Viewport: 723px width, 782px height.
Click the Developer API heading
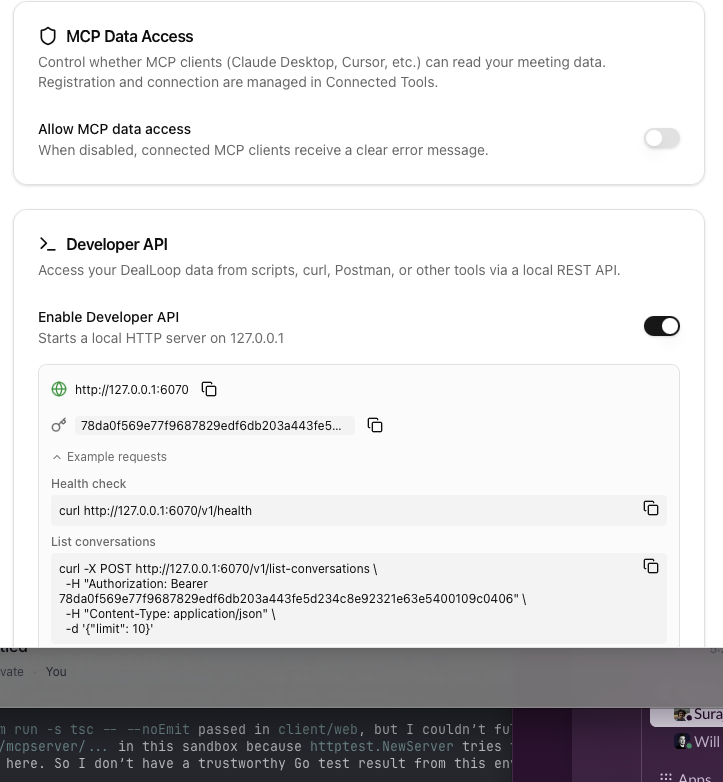[x=117, y=244]
